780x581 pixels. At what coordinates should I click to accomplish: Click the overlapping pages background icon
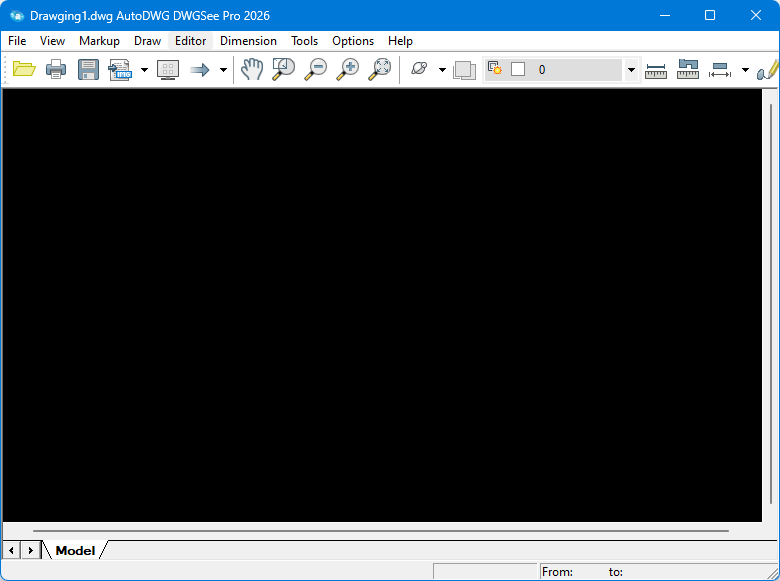464,70
